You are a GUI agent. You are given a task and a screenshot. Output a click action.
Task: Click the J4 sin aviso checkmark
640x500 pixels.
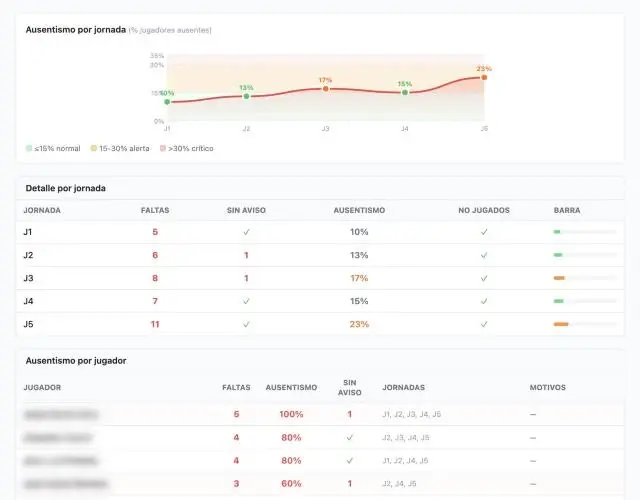246,301
